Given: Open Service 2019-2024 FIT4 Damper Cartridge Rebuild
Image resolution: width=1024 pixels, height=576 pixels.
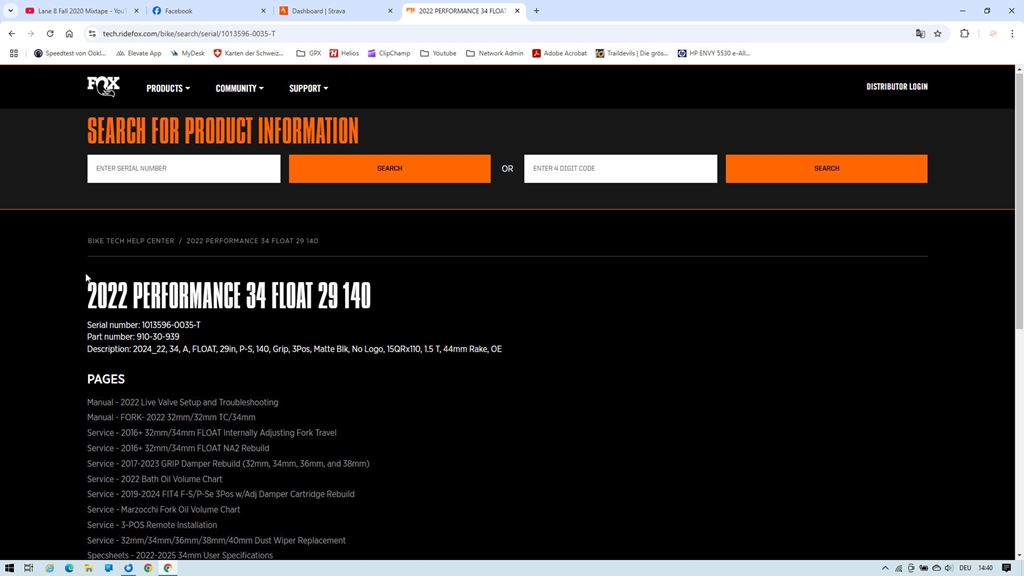Looking at the screenshot, I should click(x=221, y=494).
